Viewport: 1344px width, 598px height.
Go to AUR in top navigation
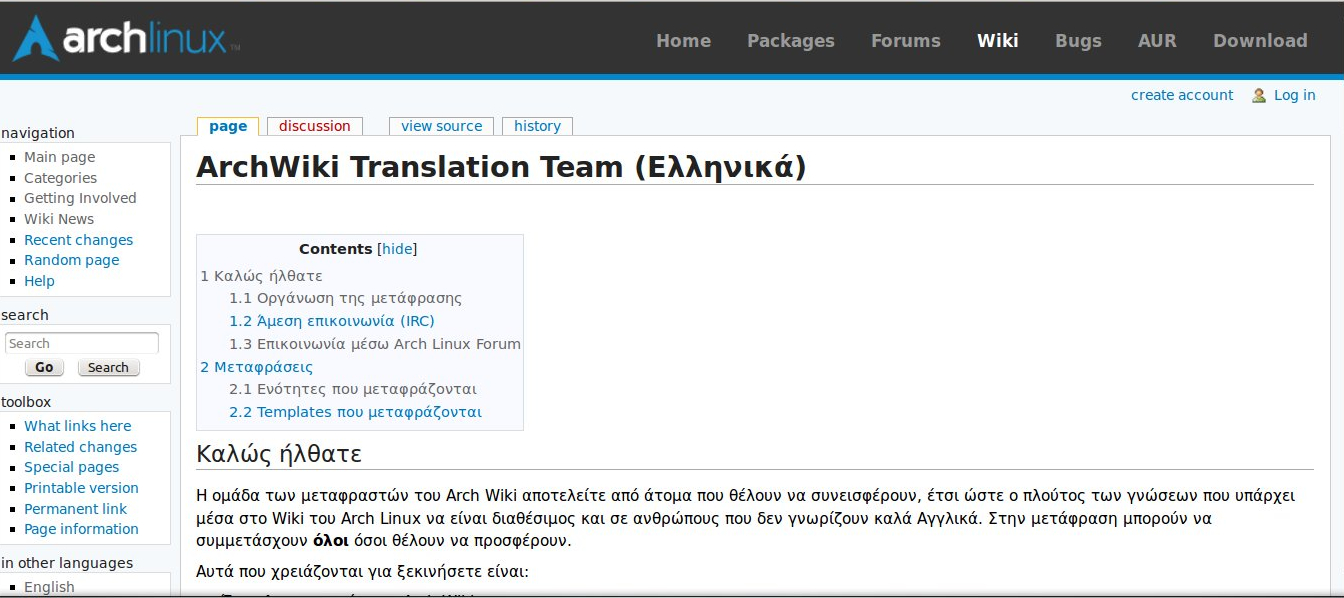1157,41
